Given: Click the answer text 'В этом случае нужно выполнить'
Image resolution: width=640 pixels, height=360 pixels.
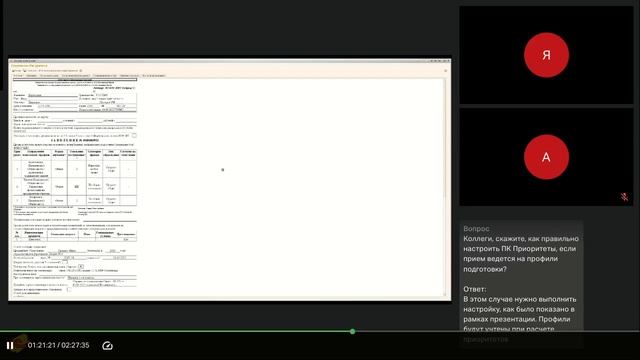Looking at the screenshot, I should [520, 299].
